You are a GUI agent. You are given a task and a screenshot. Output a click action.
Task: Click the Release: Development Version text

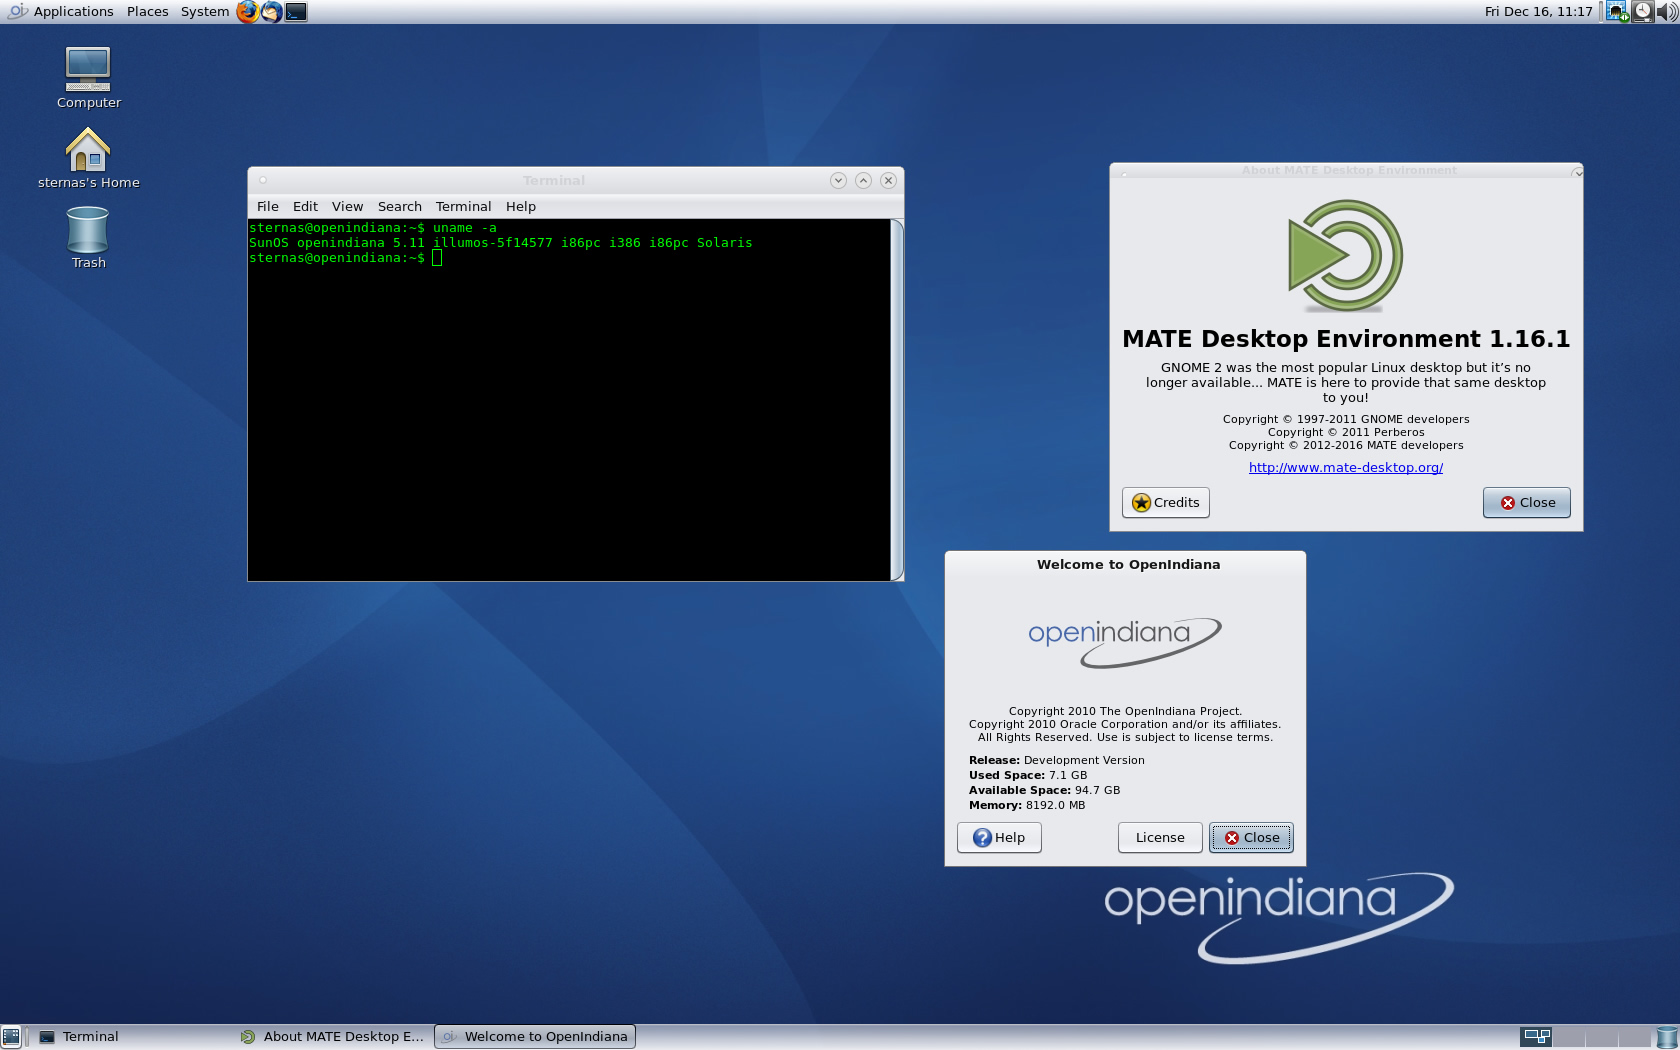coord(1056,760)
